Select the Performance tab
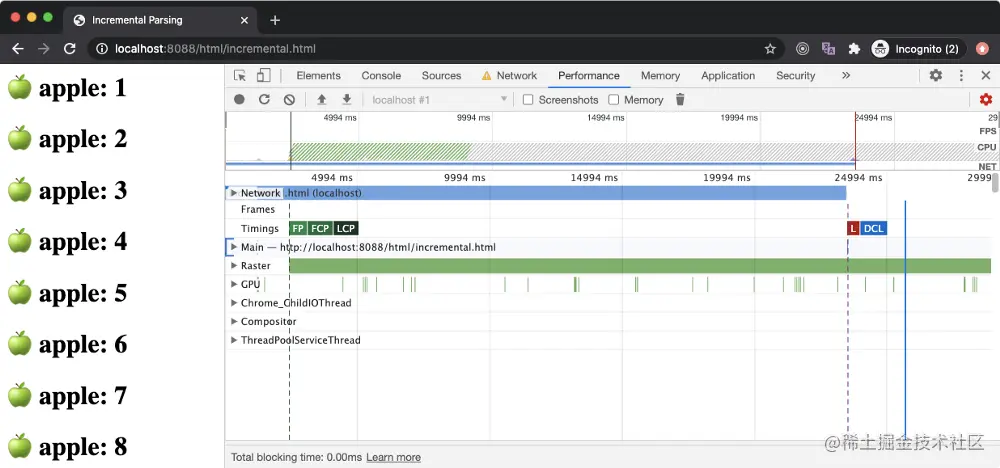Screen dimensions: 1000x468 (589, 75)
